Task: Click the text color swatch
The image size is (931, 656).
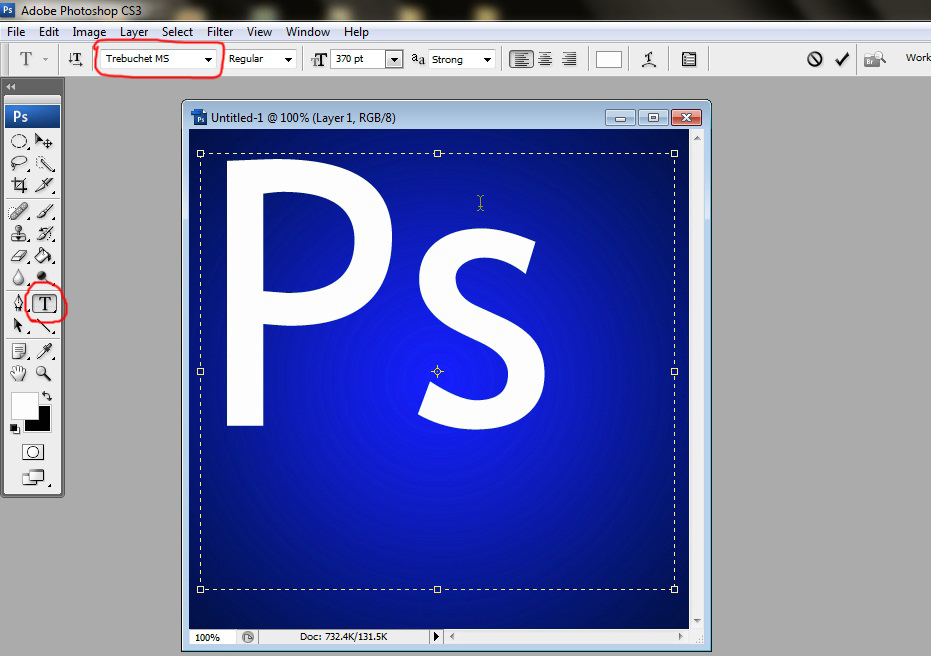Action: (608, 58)
